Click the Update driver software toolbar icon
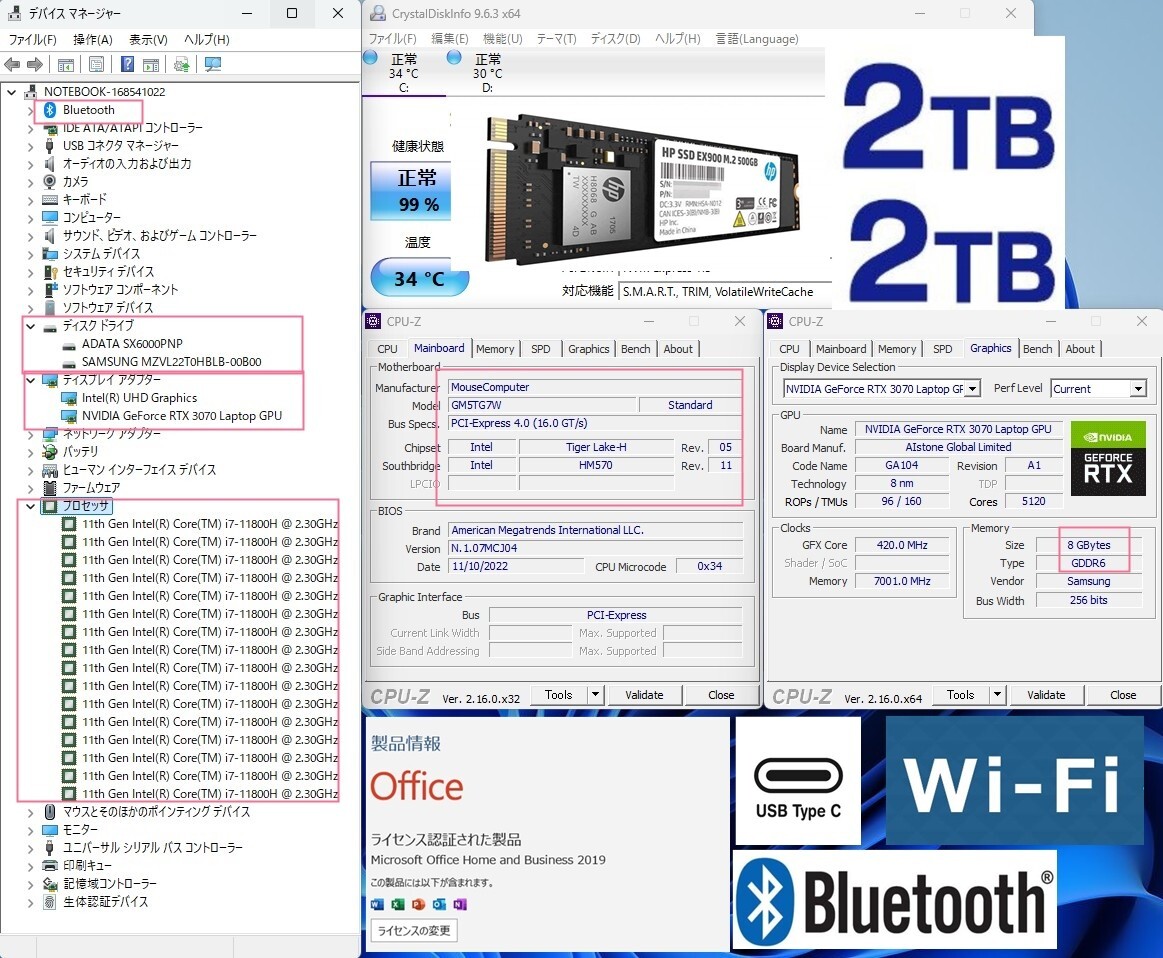This screenshot has width=1163, height=958. 181,65
